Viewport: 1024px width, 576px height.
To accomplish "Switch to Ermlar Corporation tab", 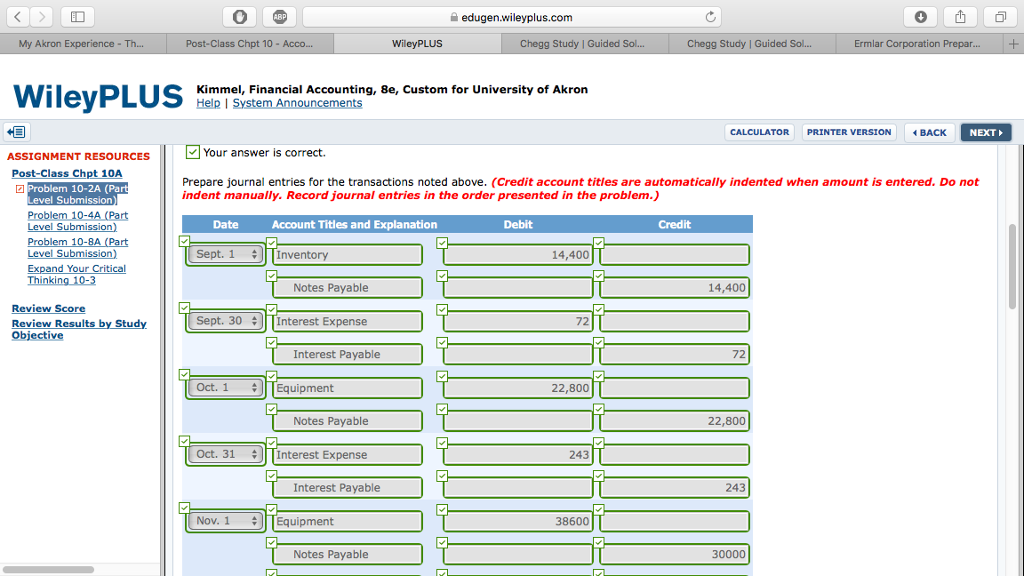I will (919, 44).
